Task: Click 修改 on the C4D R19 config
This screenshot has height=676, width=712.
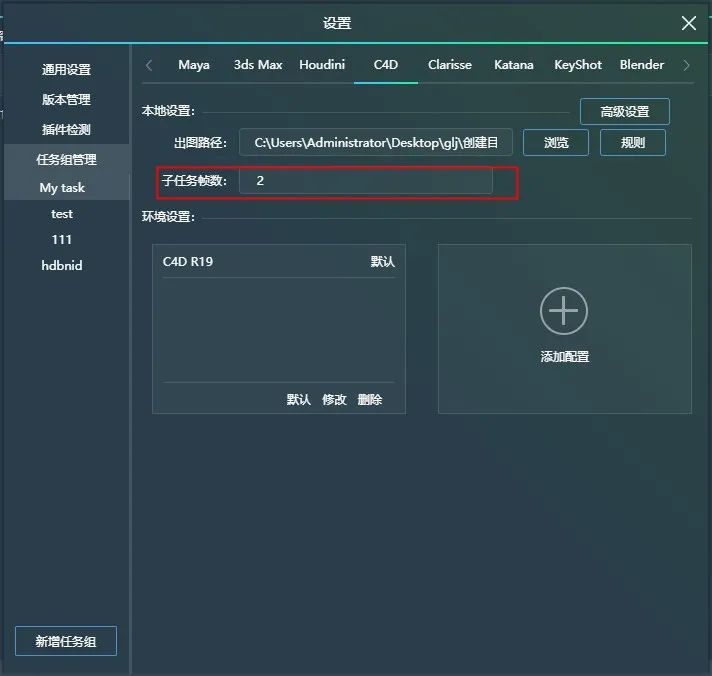Action: 334,400
